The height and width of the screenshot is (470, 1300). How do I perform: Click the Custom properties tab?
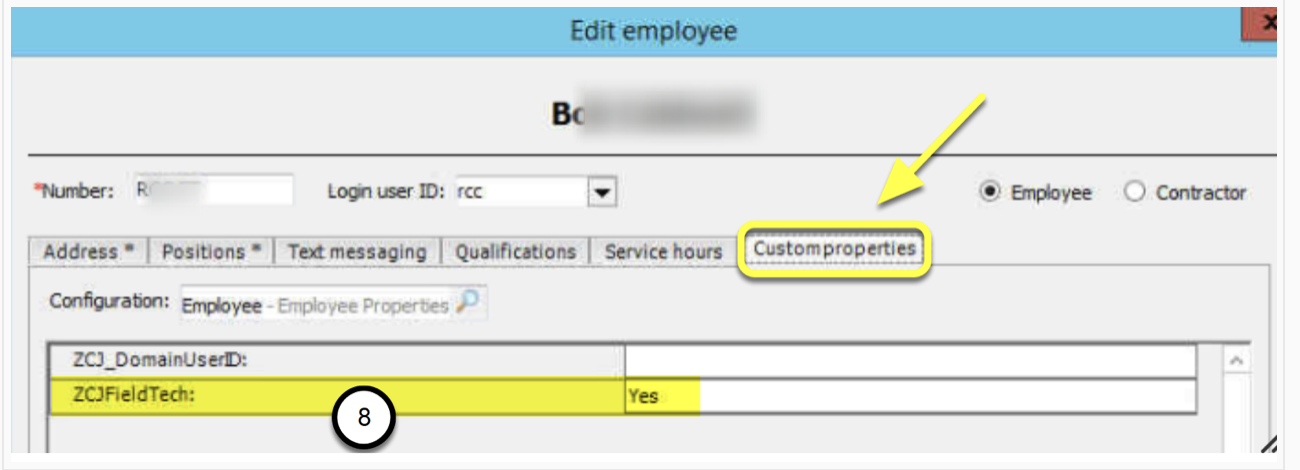point(835,248)
